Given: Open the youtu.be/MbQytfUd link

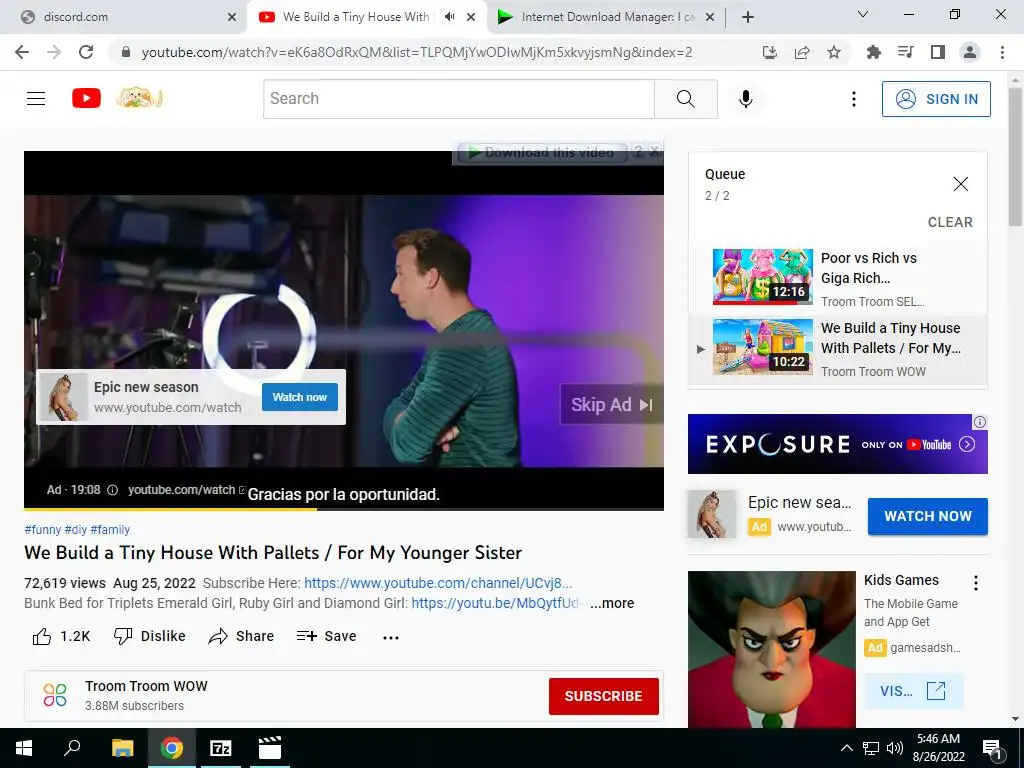Looking at the screenshot, I should [496, 603].
